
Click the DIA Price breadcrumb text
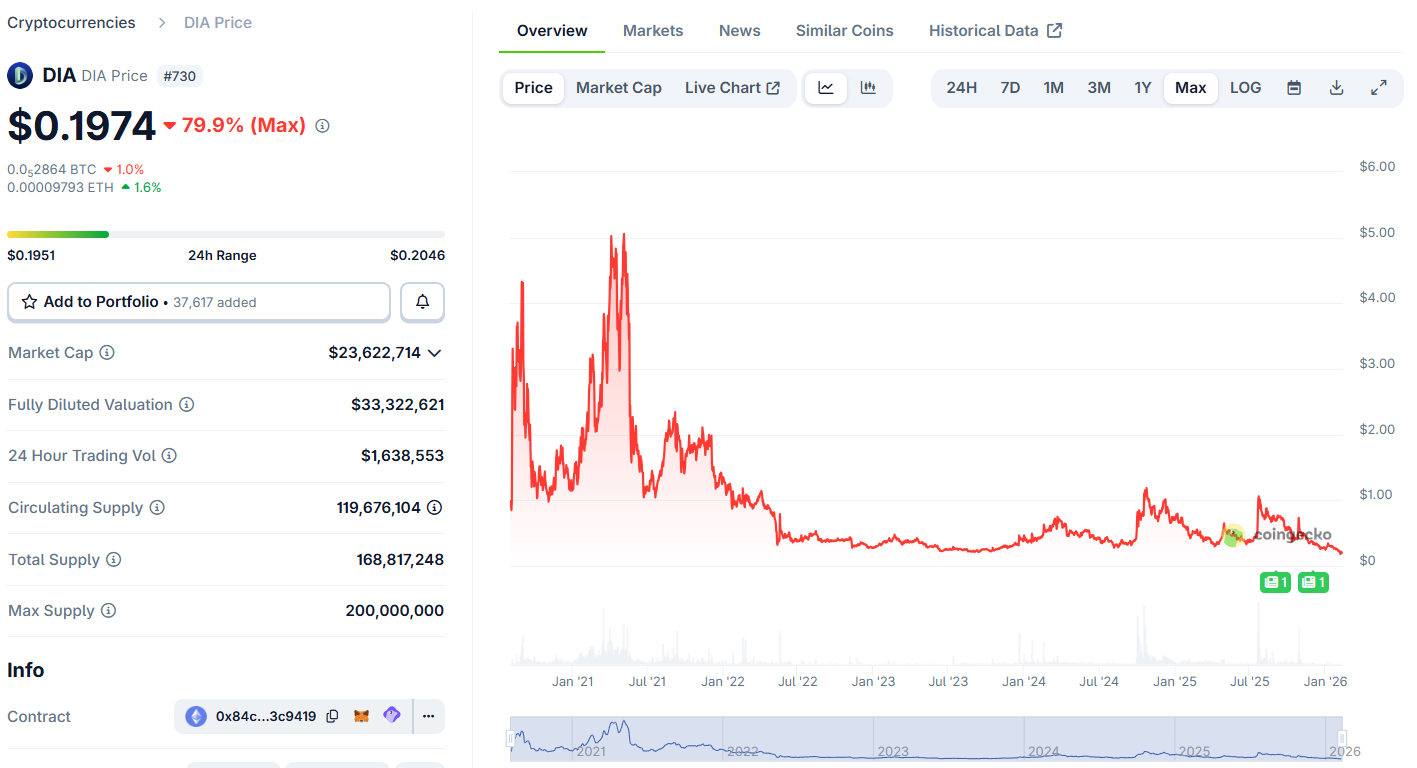[218, 23]
